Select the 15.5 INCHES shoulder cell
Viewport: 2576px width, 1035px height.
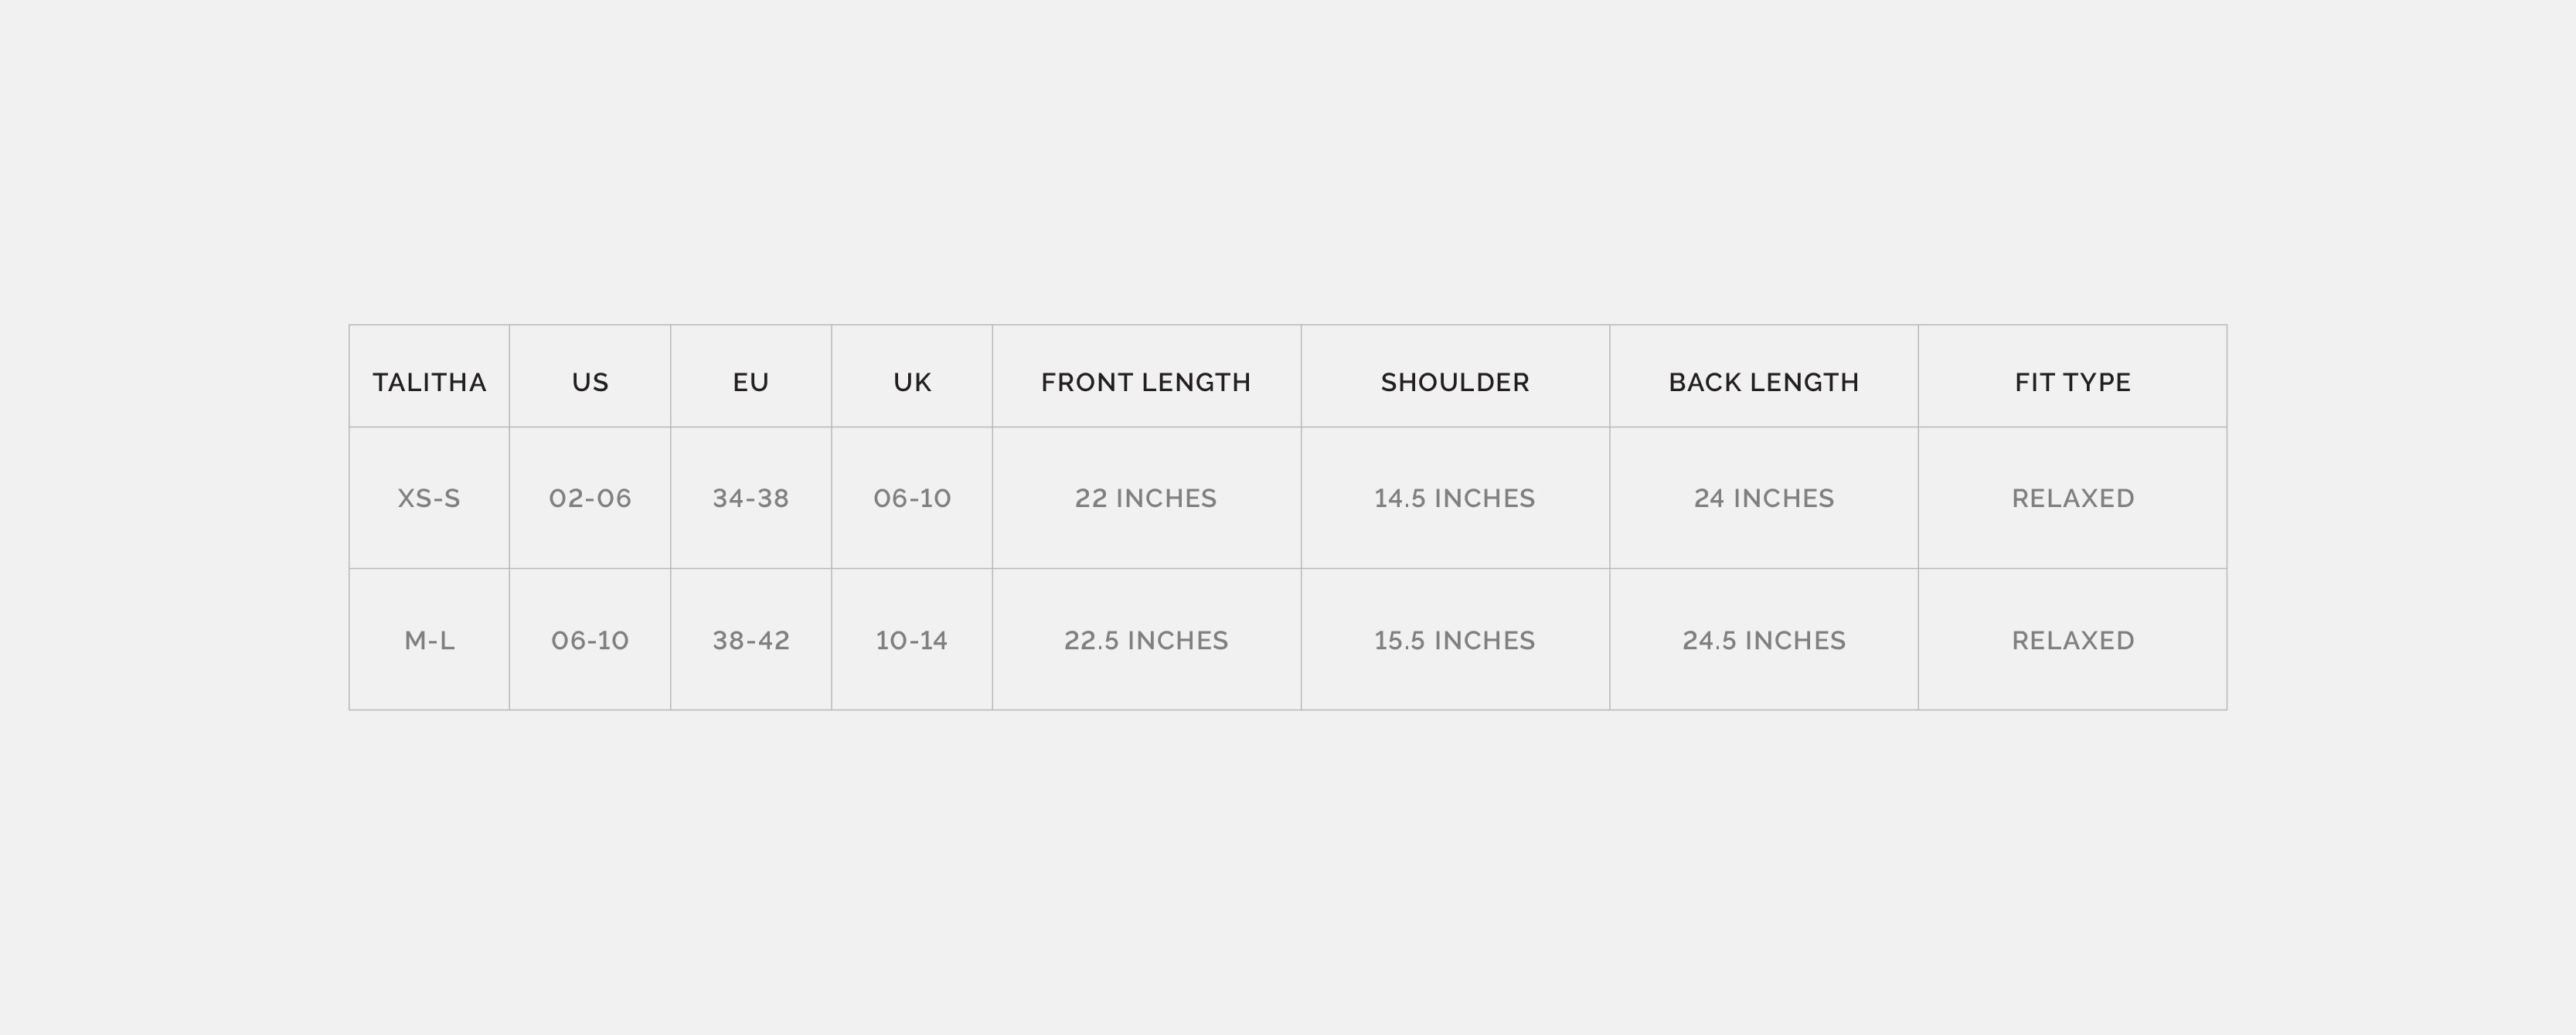pyautogui.click(x=1455, y=640)
